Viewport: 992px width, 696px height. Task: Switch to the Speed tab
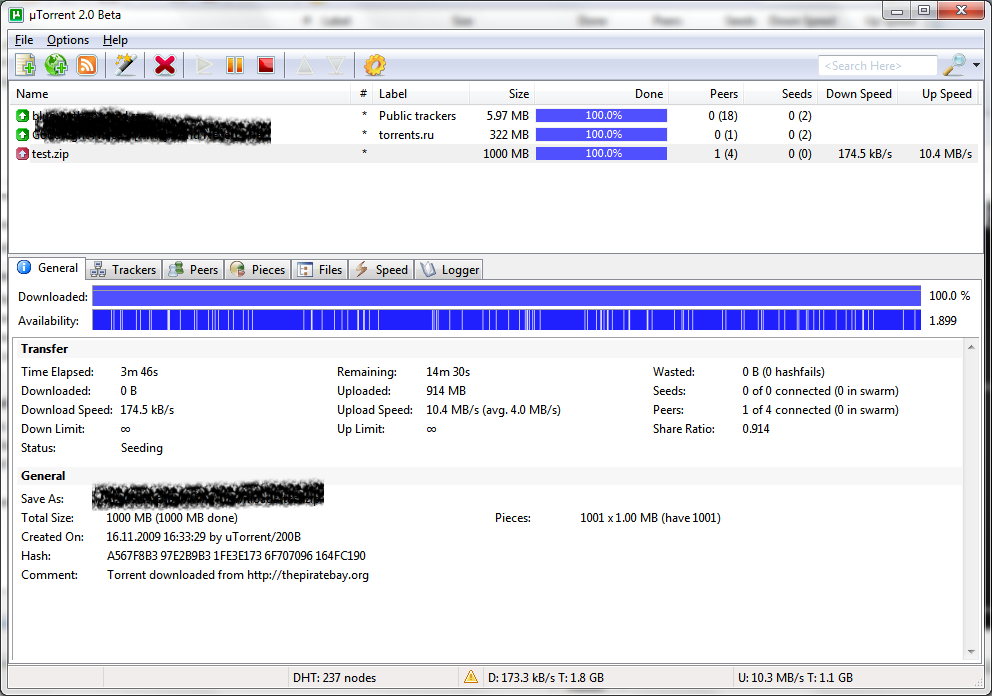point(381,270)
